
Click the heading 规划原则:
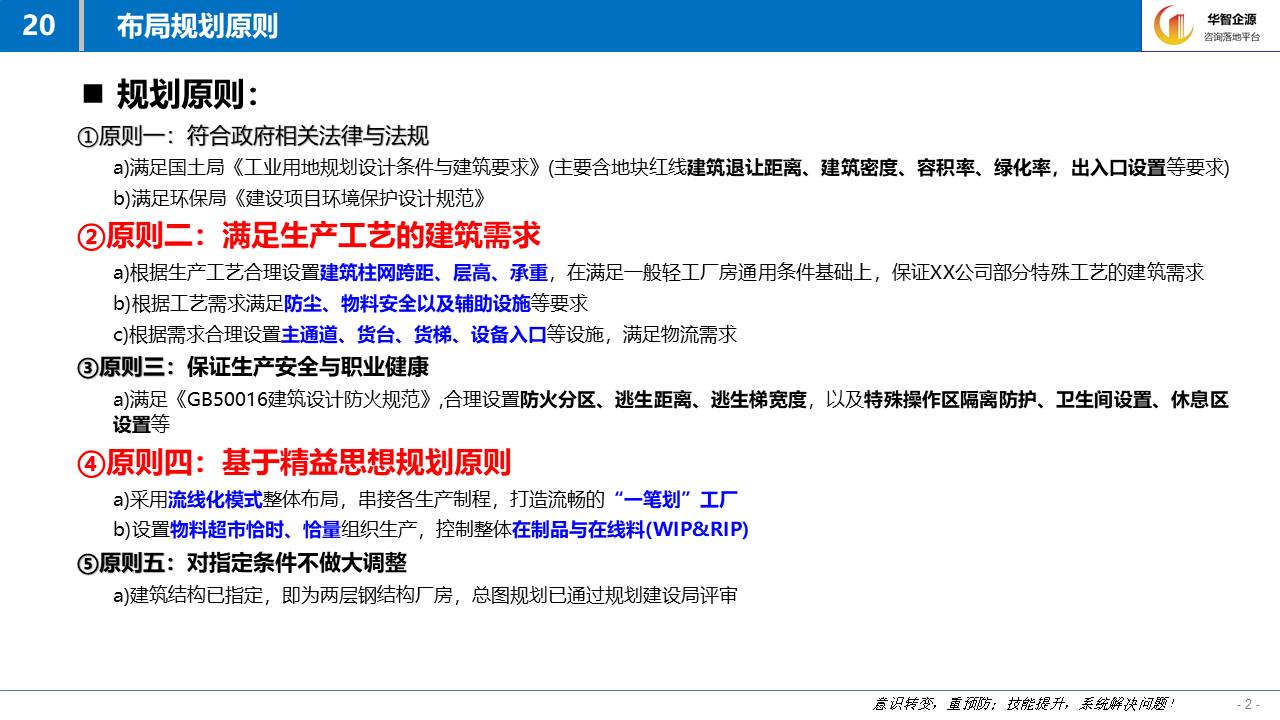188,95
